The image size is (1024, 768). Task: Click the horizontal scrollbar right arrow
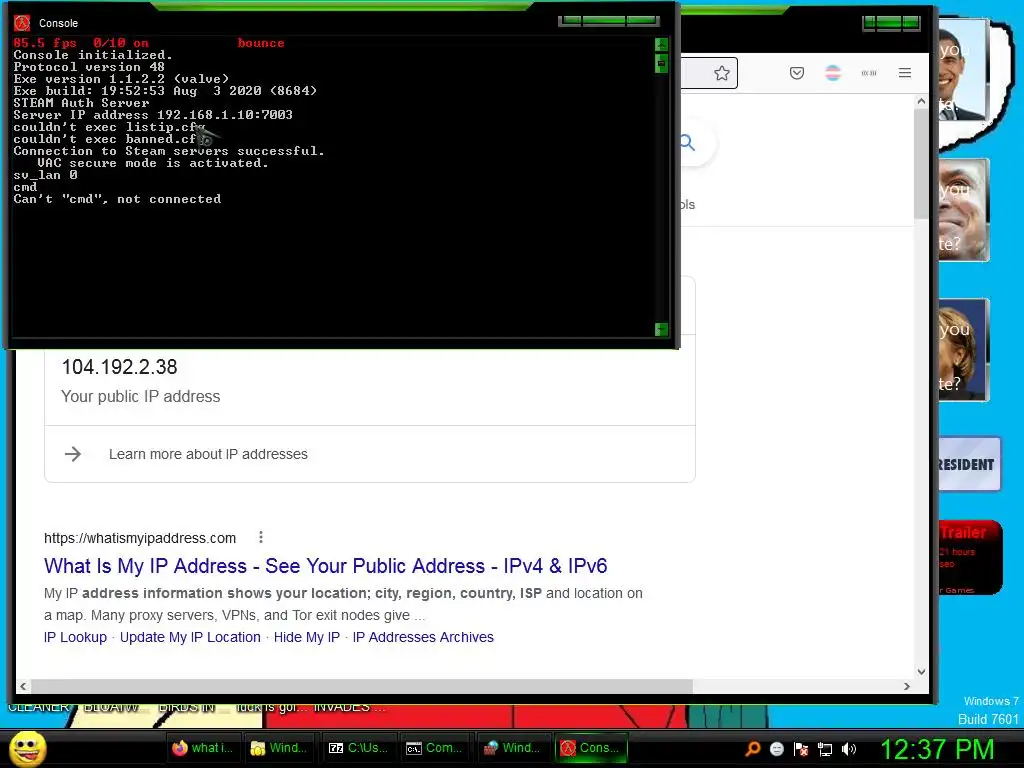pyautogui.click(x=906, y=686)
